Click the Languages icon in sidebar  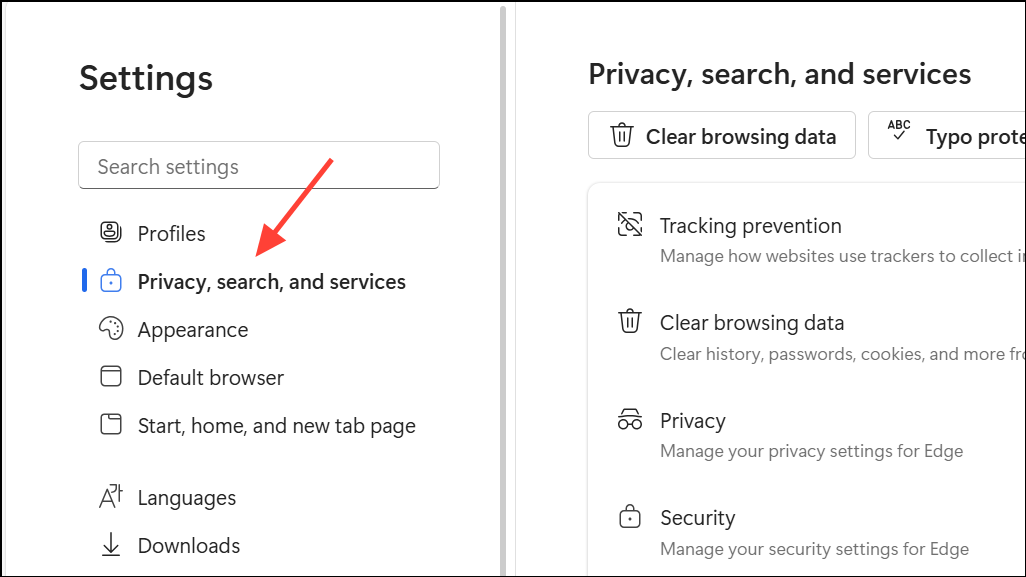111,497
